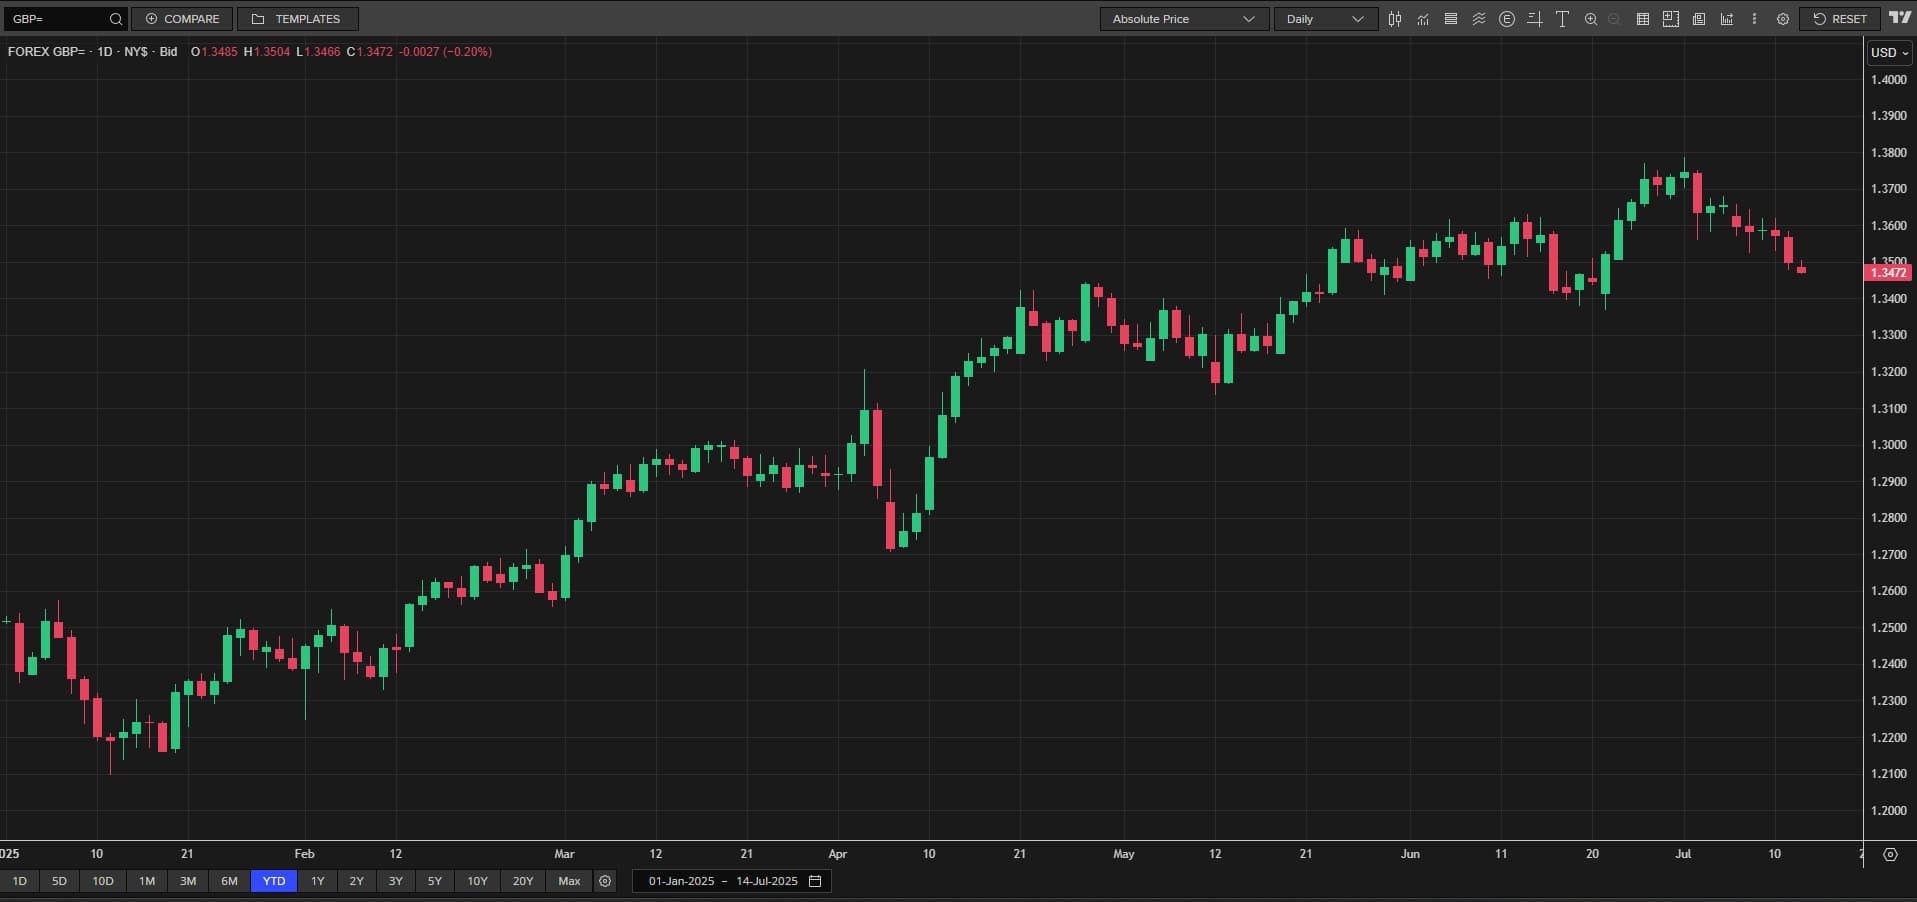Select the 6M time range

point(229,881)
